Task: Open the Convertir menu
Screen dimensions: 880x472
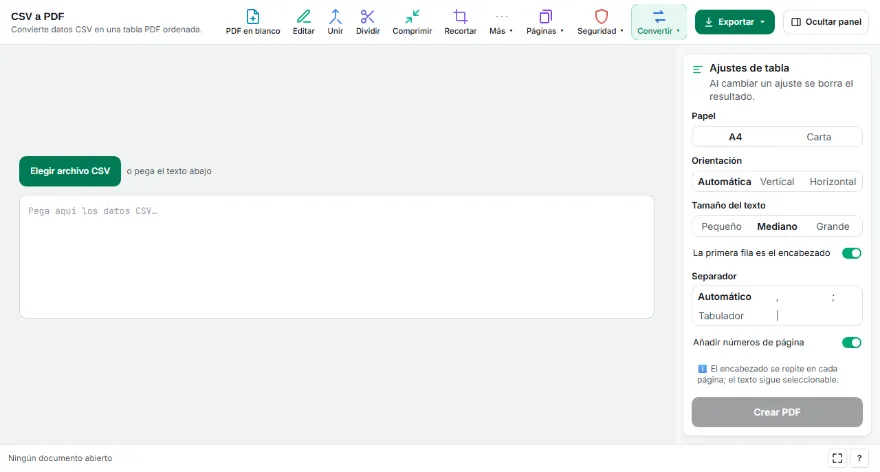Action: pos(658,22)
